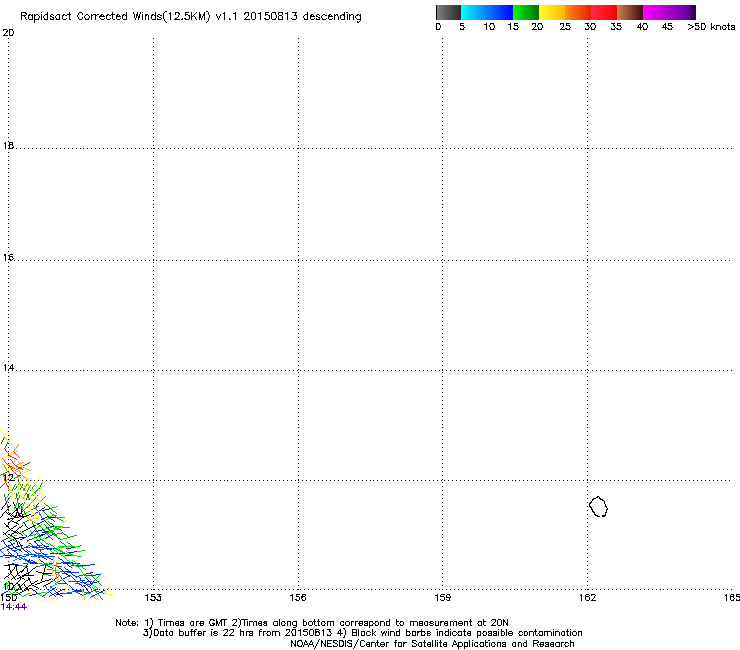
Task: Click the green 15-20 knots legend swatch
Action: 526,12
